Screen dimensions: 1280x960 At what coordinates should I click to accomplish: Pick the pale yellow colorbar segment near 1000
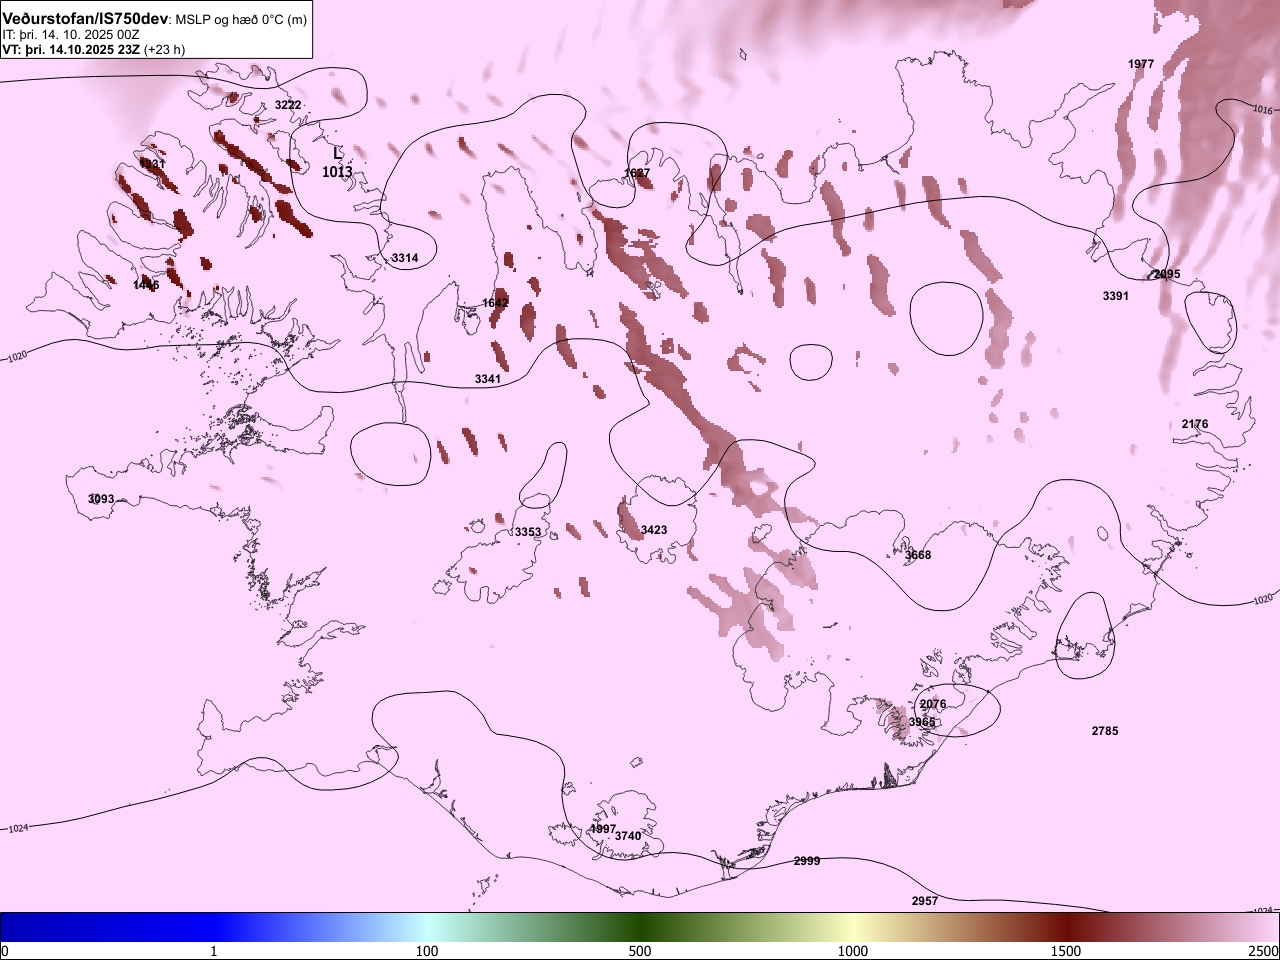pyautogui.click(x=853, y=927)
